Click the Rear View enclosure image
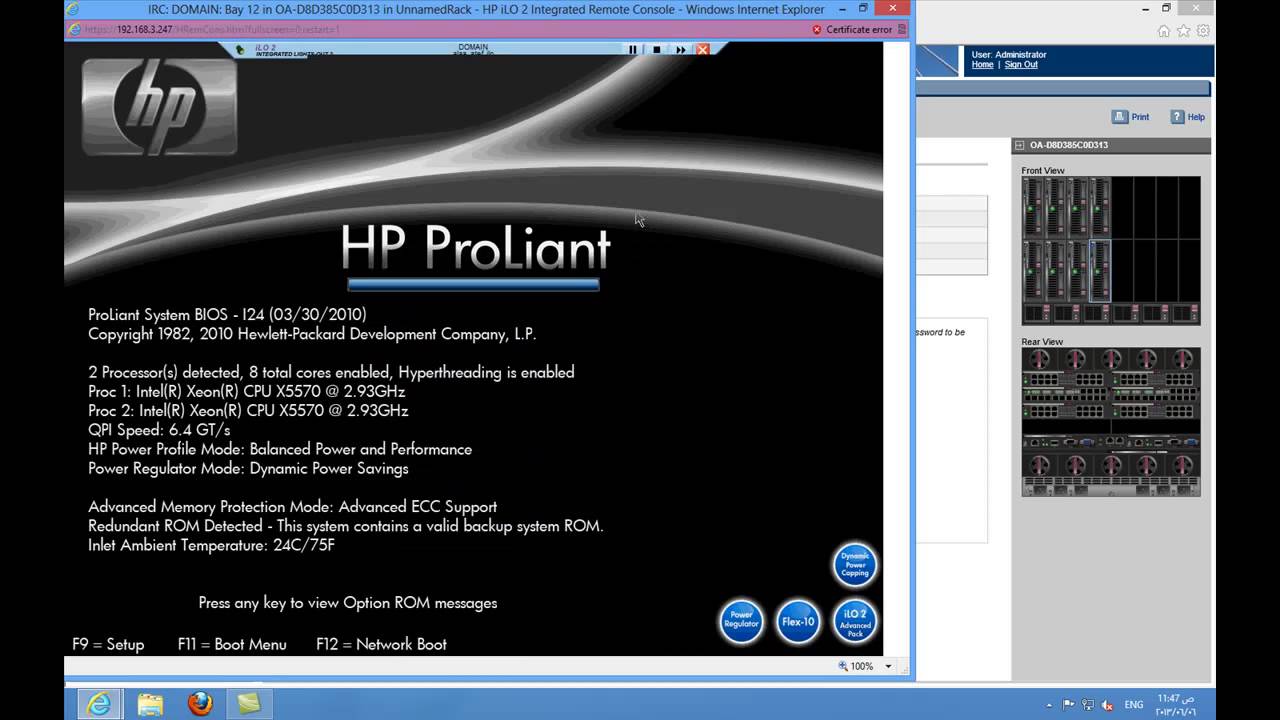This screenshot has height=720, width=1280. pos(1111,422)
